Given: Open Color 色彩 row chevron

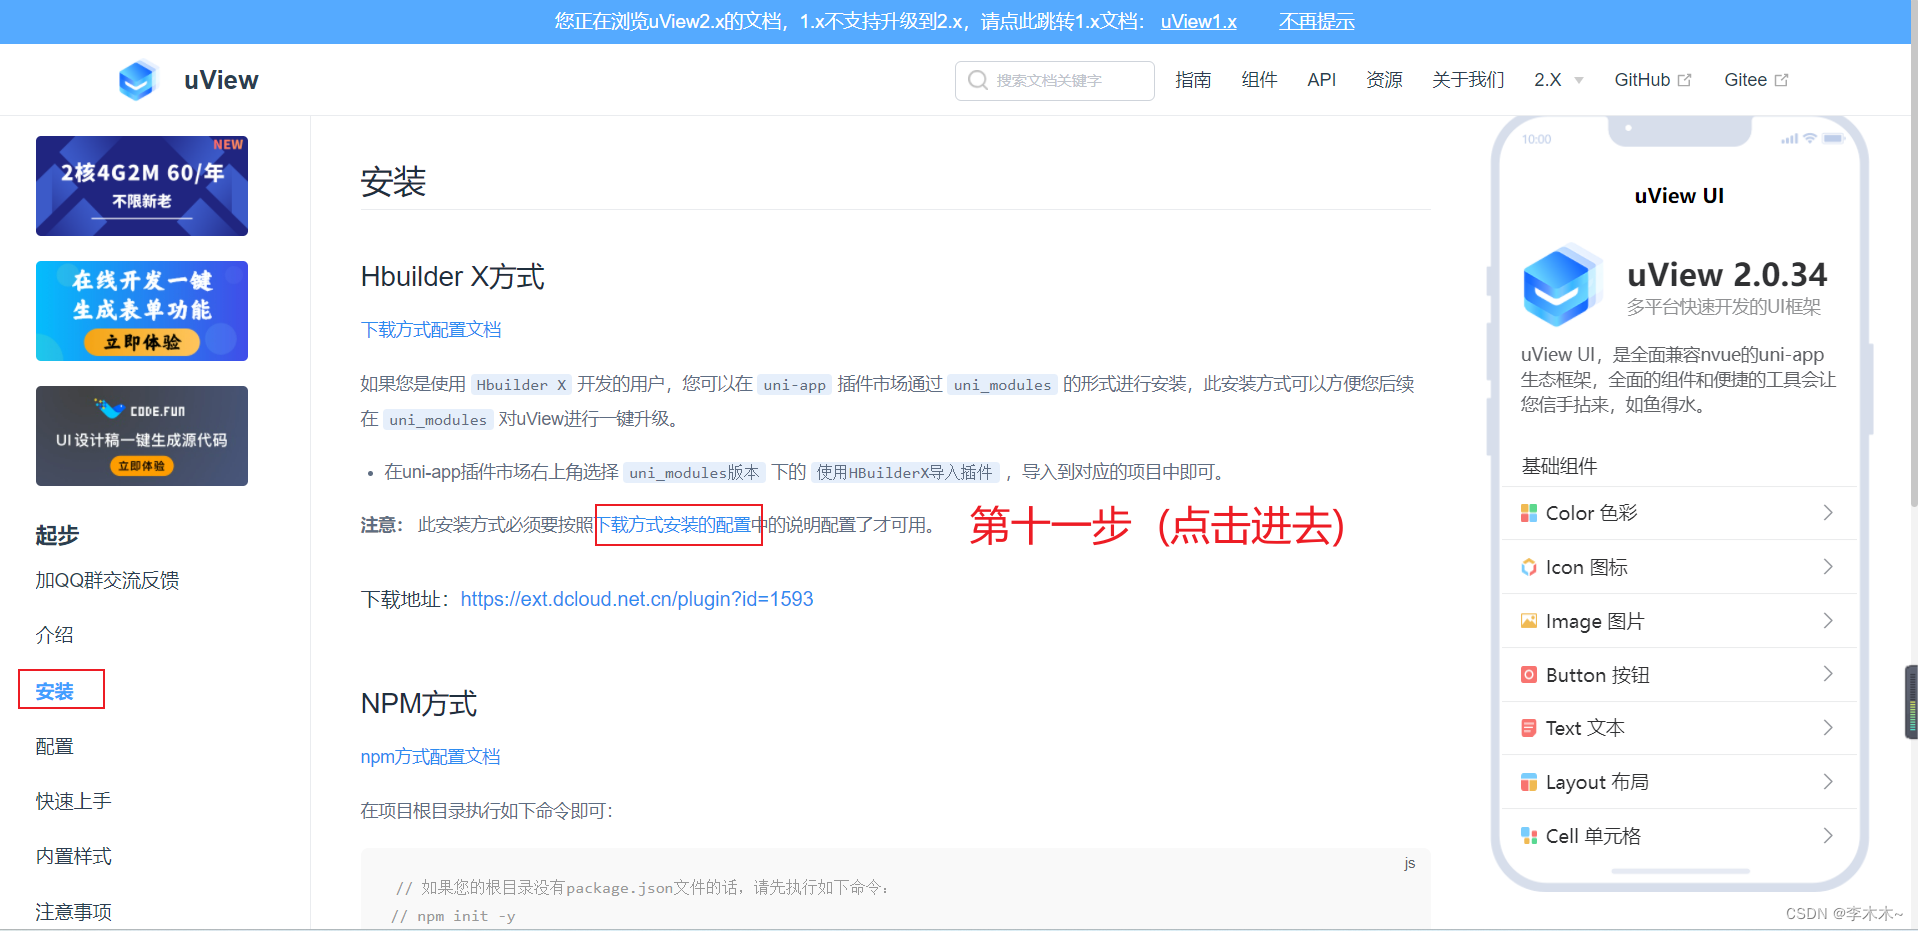Looking at the screenshot, I should pos(1828,513).
